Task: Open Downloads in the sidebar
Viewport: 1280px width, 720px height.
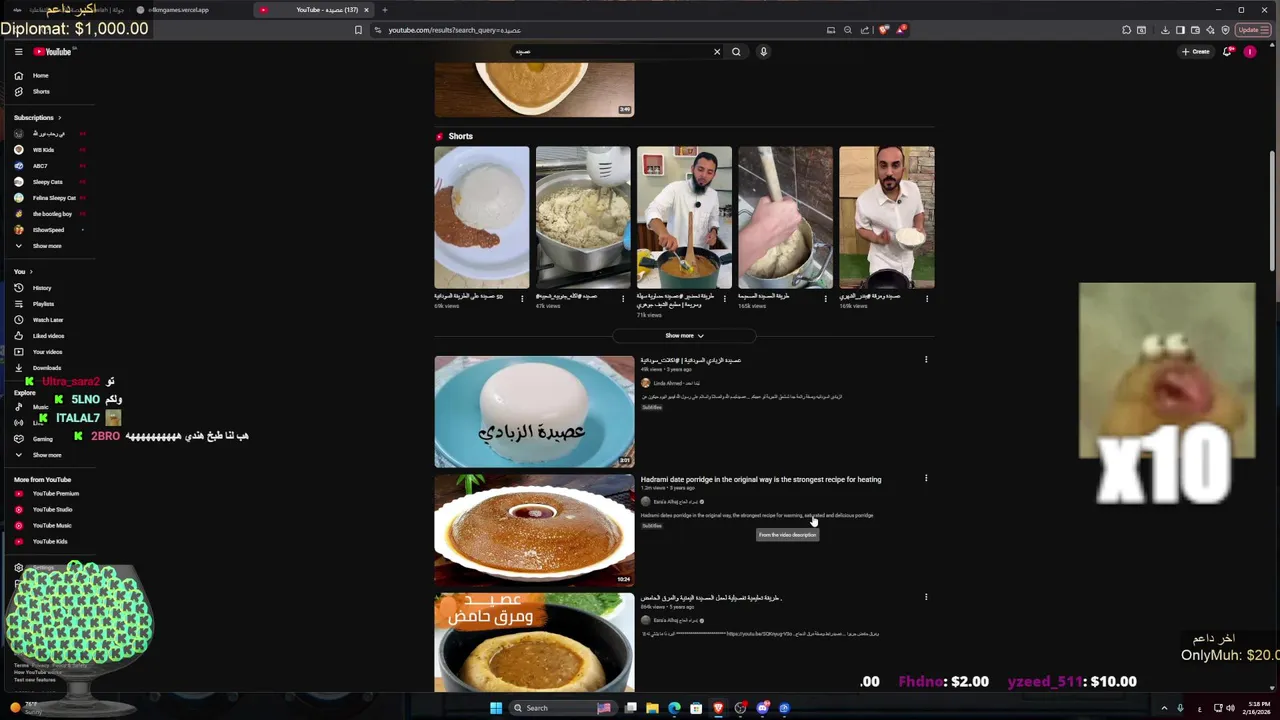Action: (46, 368)
